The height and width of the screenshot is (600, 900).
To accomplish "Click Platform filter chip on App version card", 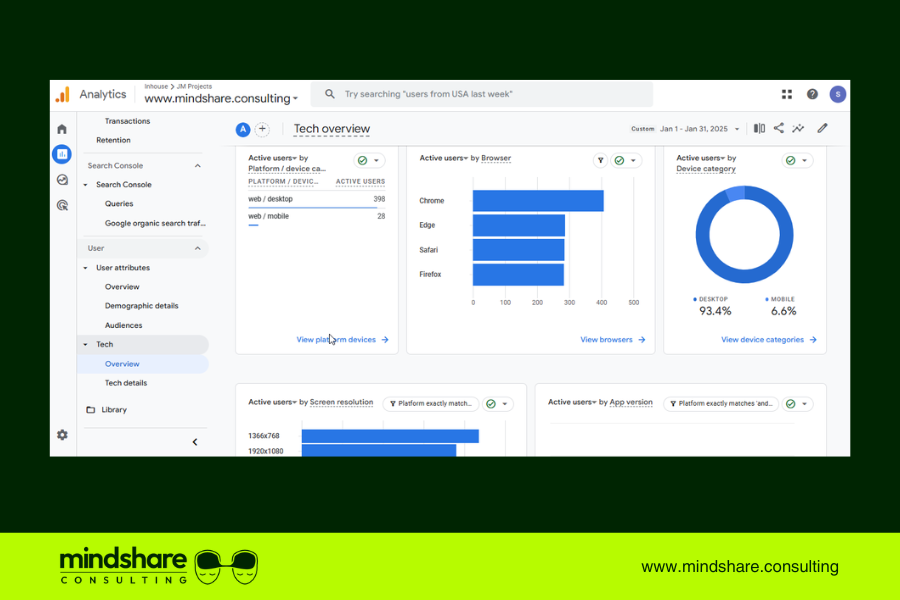I will (721, 404).
